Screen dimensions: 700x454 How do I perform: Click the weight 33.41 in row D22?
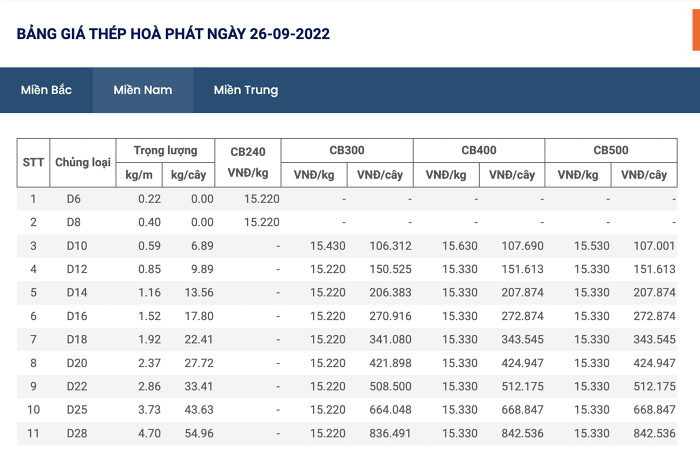199,387
